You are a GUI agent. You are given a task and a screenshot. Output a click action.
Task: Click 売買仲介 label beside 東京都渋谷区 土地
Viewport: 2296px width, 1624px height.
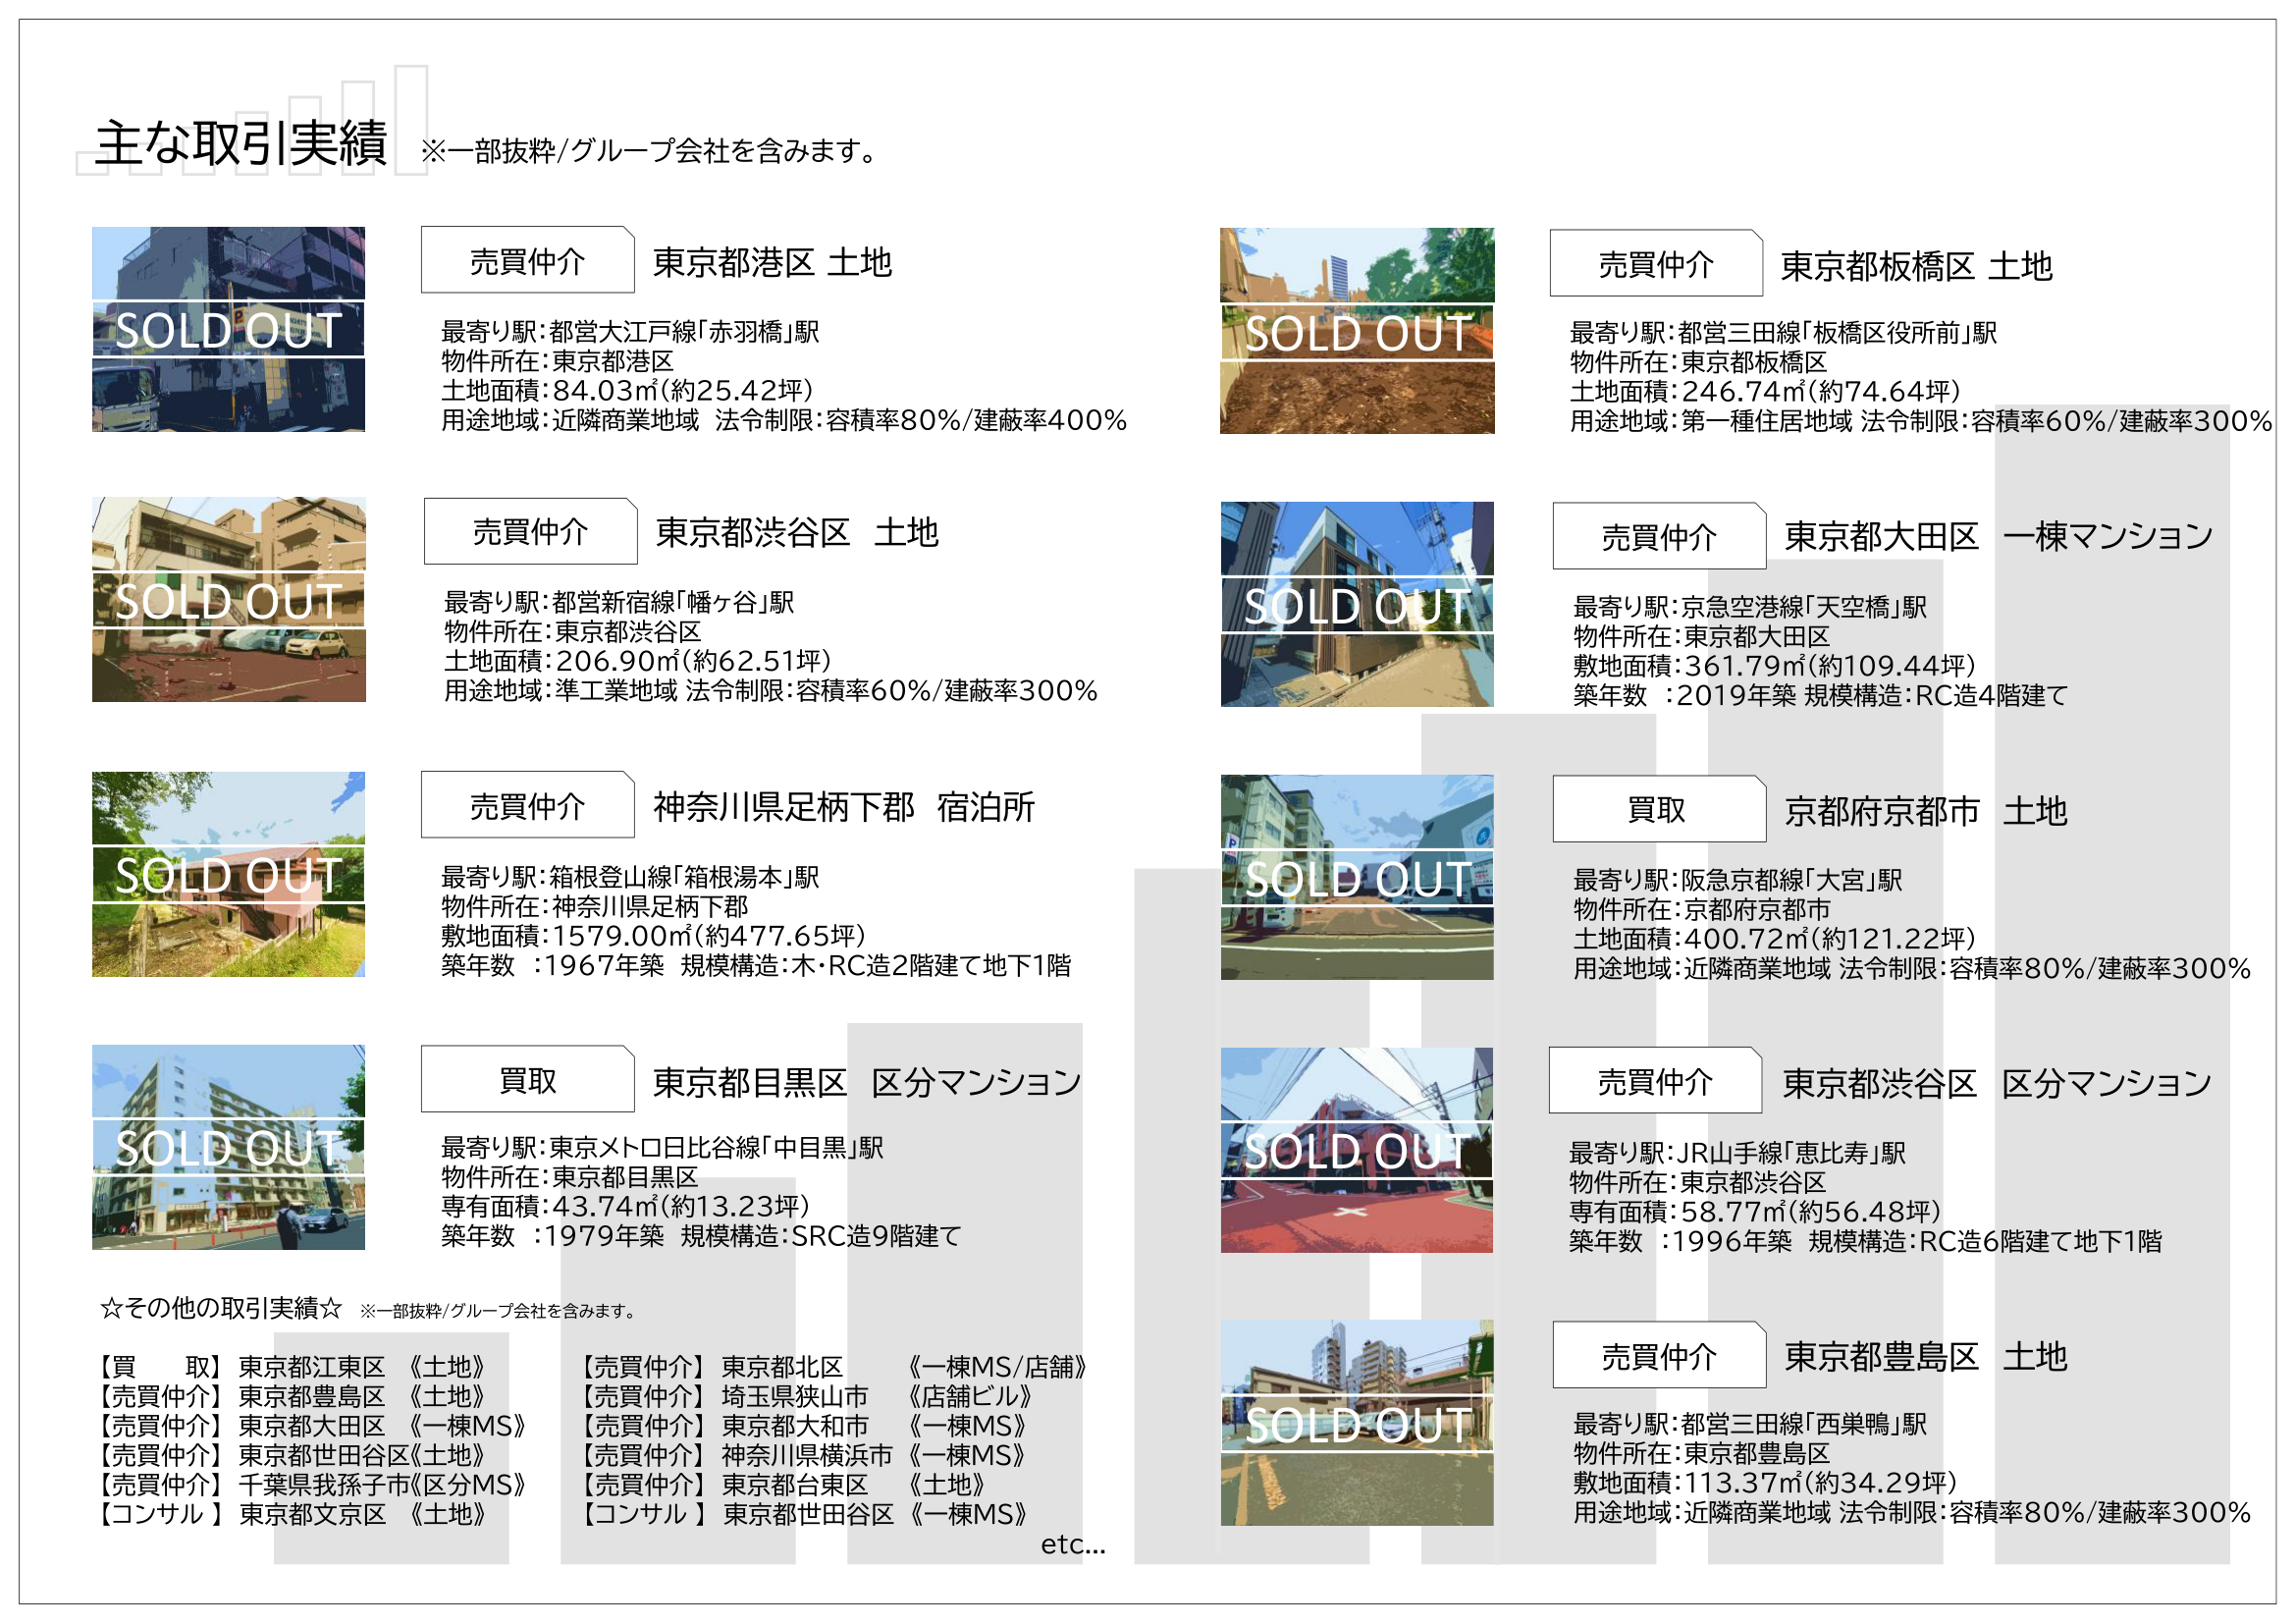[530, 531]
